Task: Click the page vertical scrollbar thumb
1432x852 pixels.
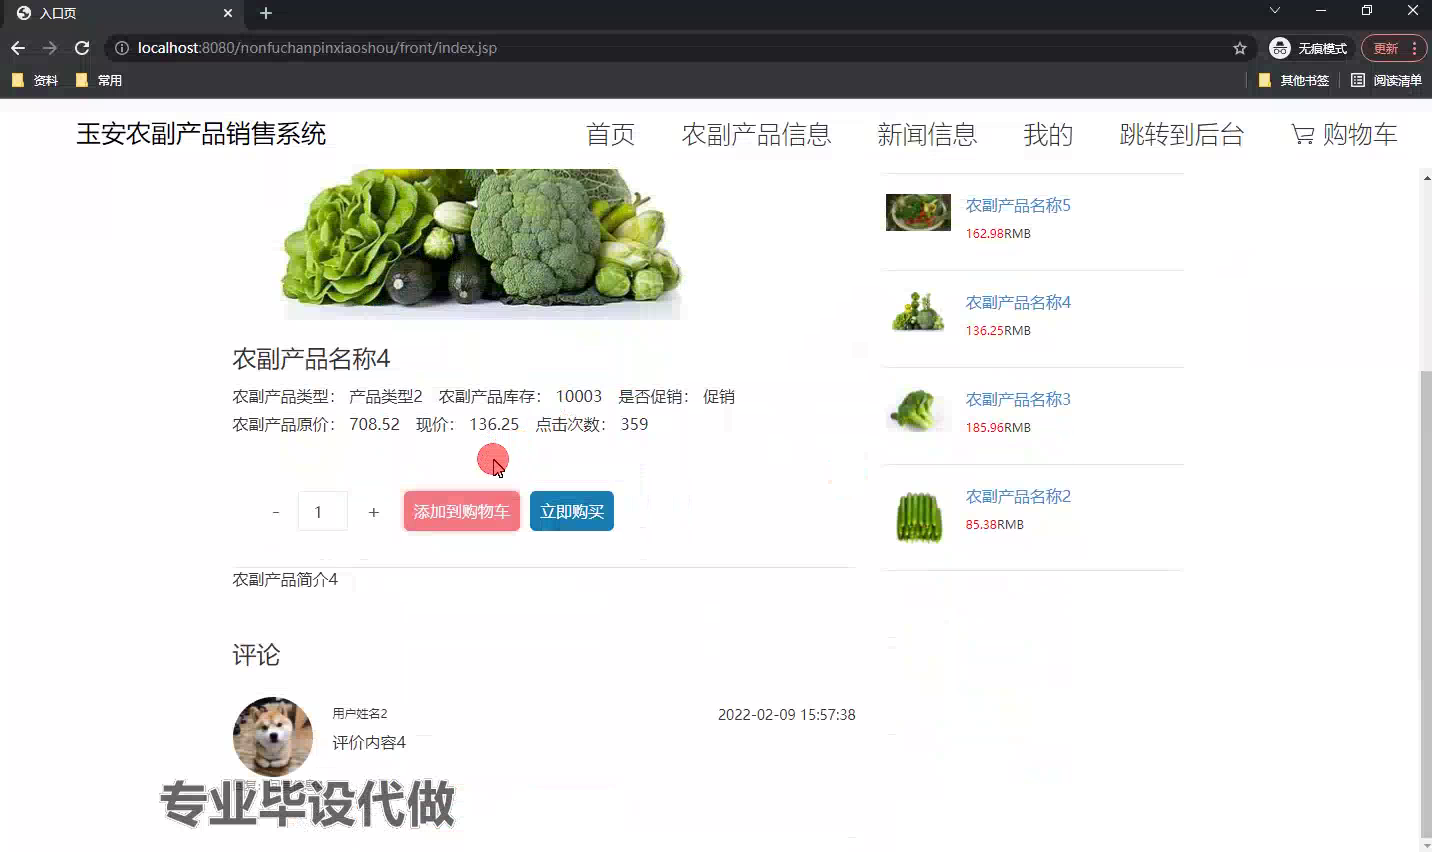Action: [x=1426, y=603]
